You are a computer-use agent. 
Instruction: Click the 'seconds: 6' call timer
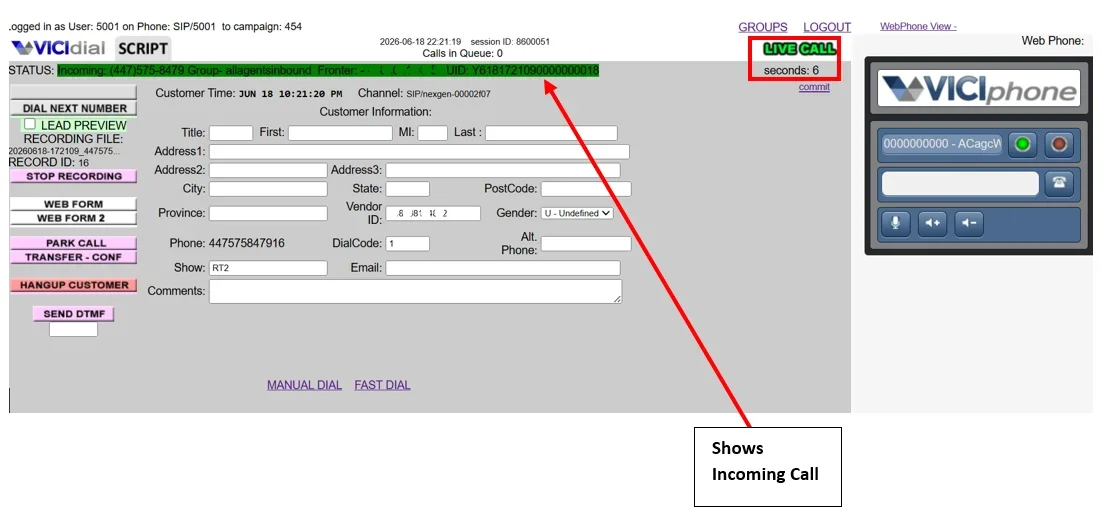pyautogui.click(x=791, y=71)
